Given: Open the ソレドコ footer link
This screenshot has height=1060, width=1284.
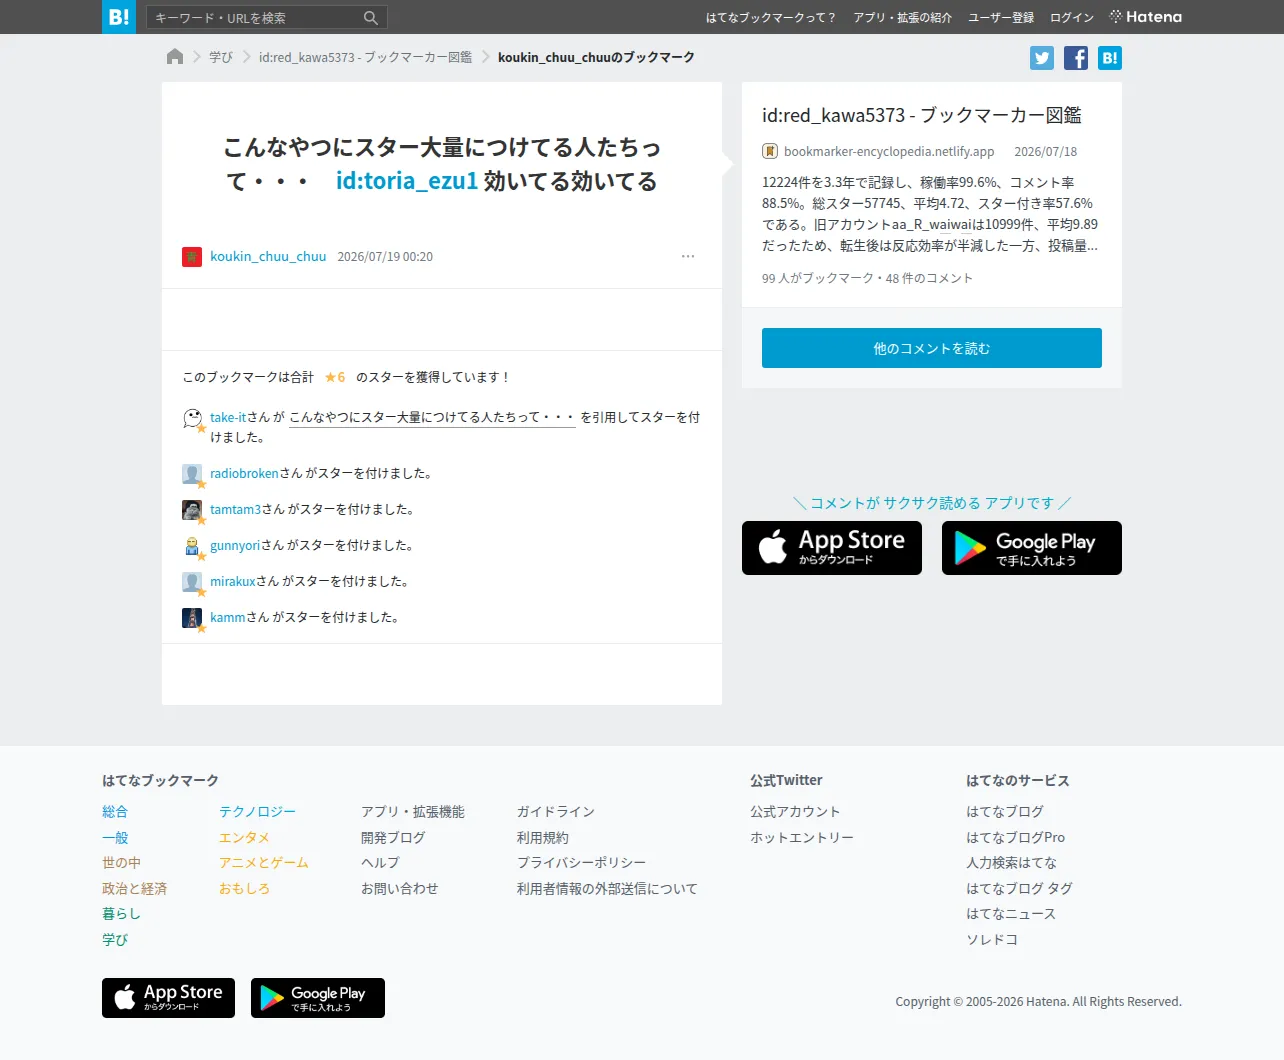Looking at the screenshot, I should pos(992,940).
